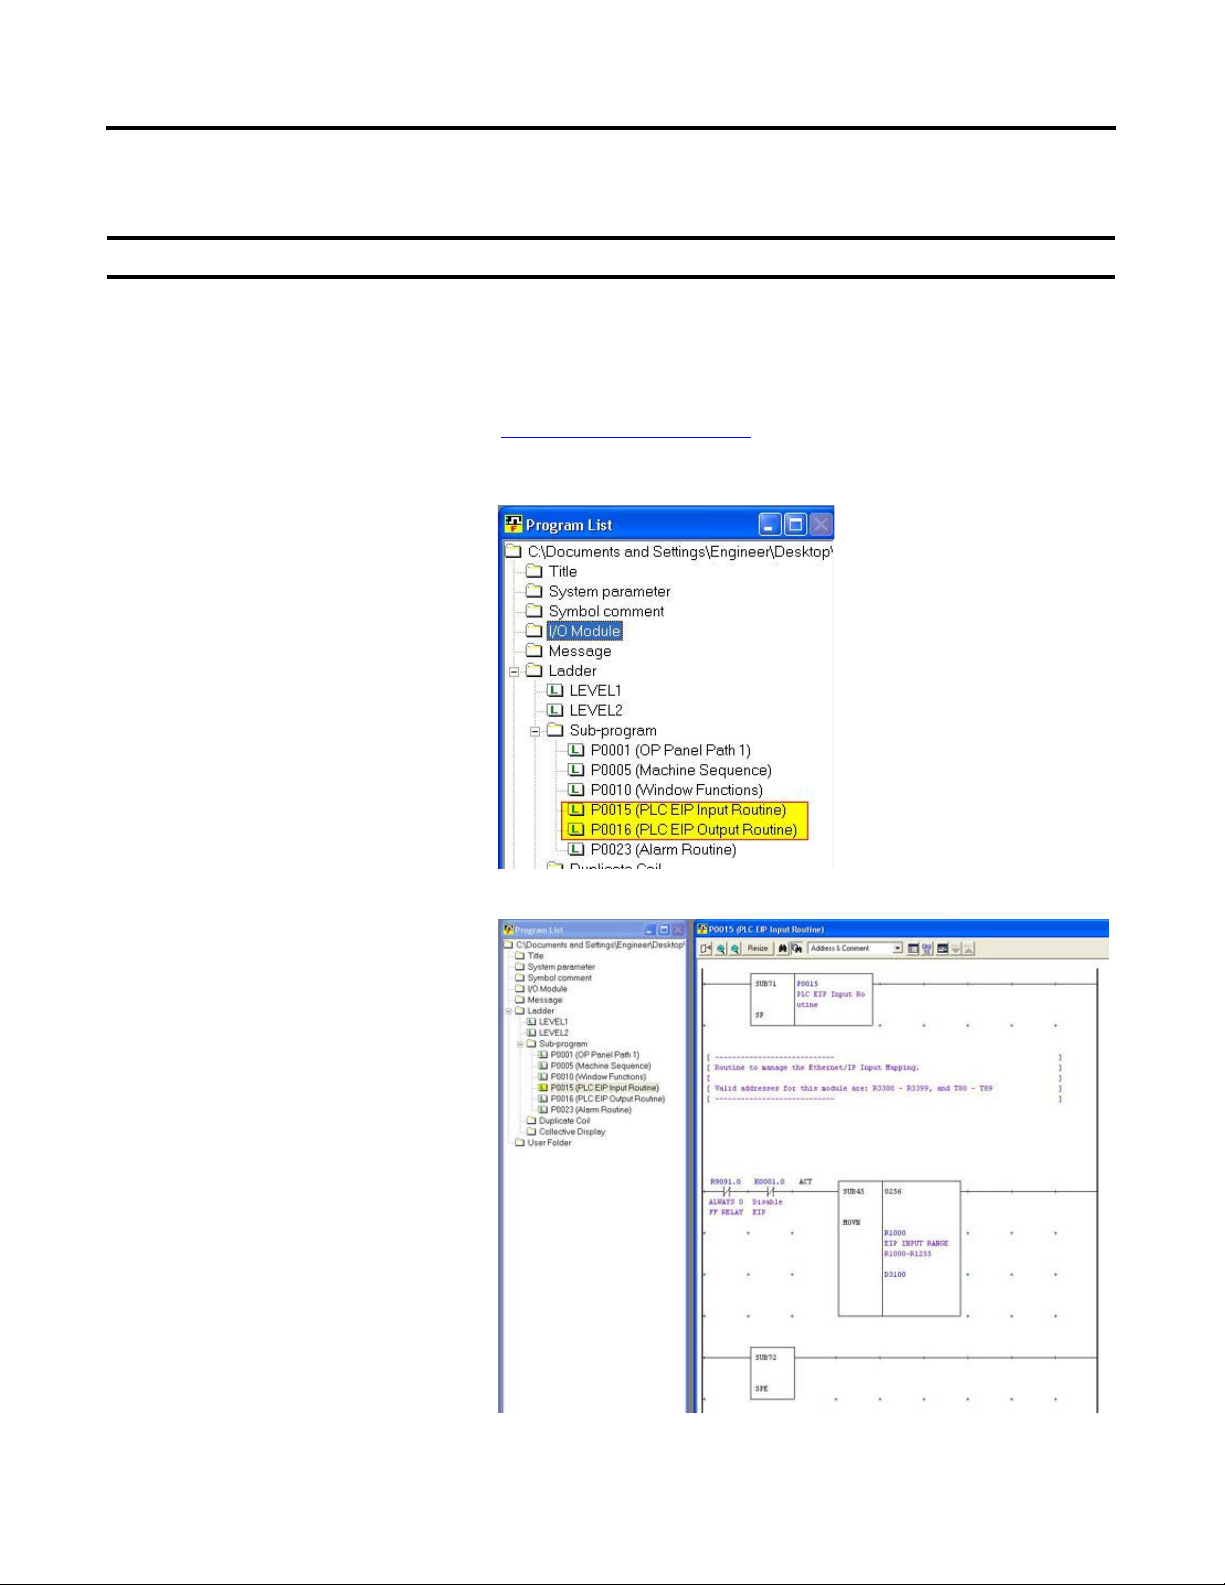The width and height of the screenshot is (1225, 1585).
Task: Select the SUB72 SPE function block
Action: pos(772,1373)
